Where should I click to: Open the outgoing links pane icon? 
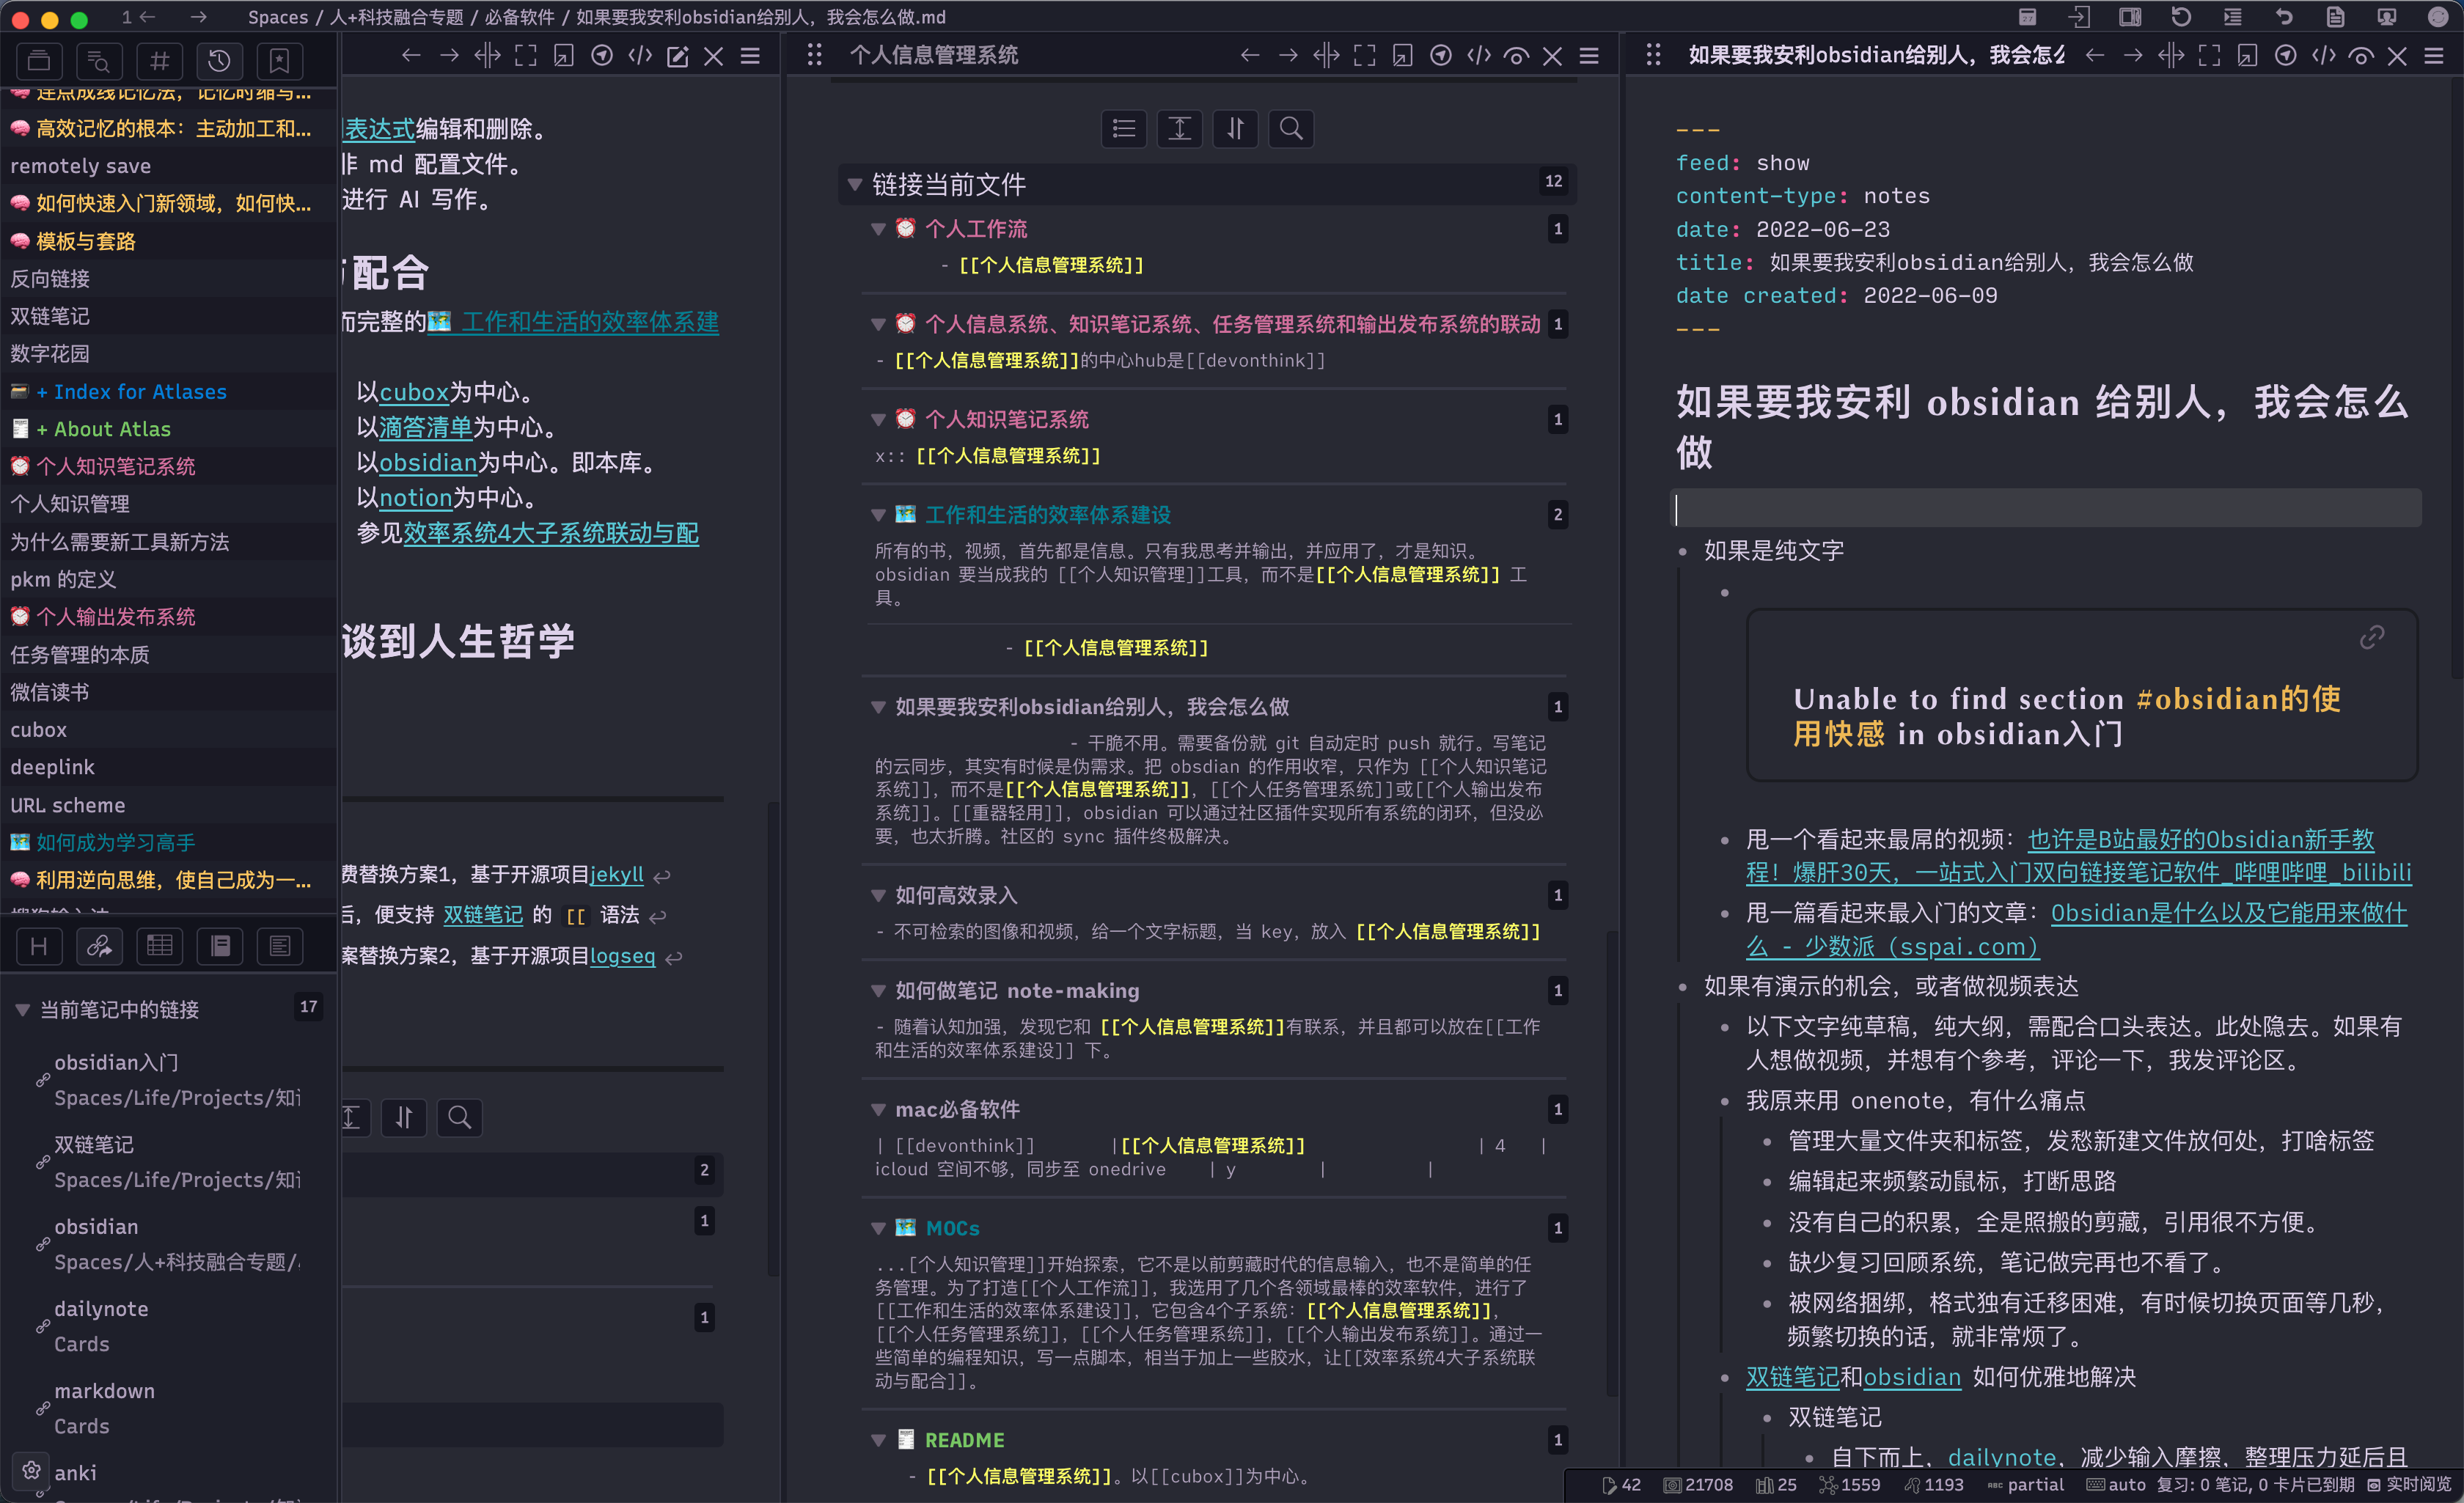[x=99, y=946]
